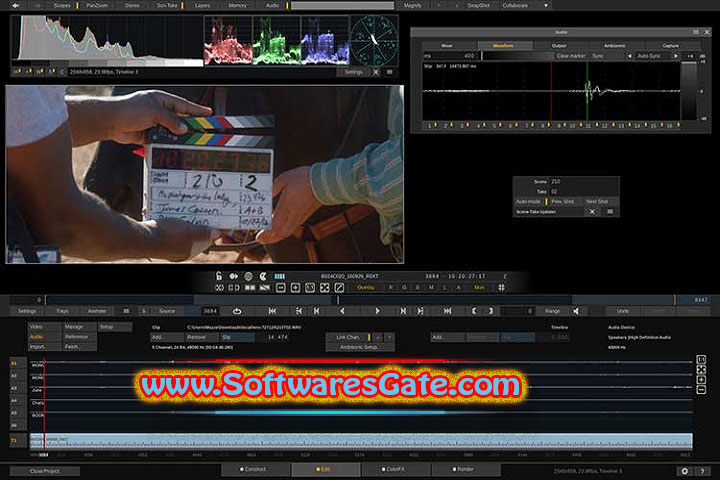
Task: Click the play forward arrow
Action: click(x=377, y=311)
